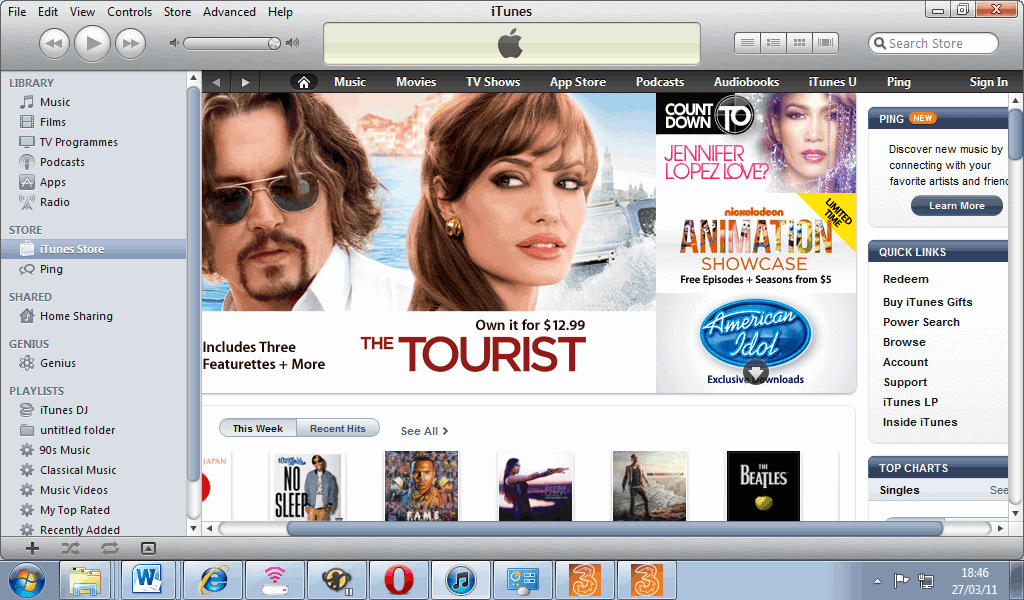This screenshot has width=1024, height=600.
Task: Select Apps in the library sidebar
Action: [52, 183]
